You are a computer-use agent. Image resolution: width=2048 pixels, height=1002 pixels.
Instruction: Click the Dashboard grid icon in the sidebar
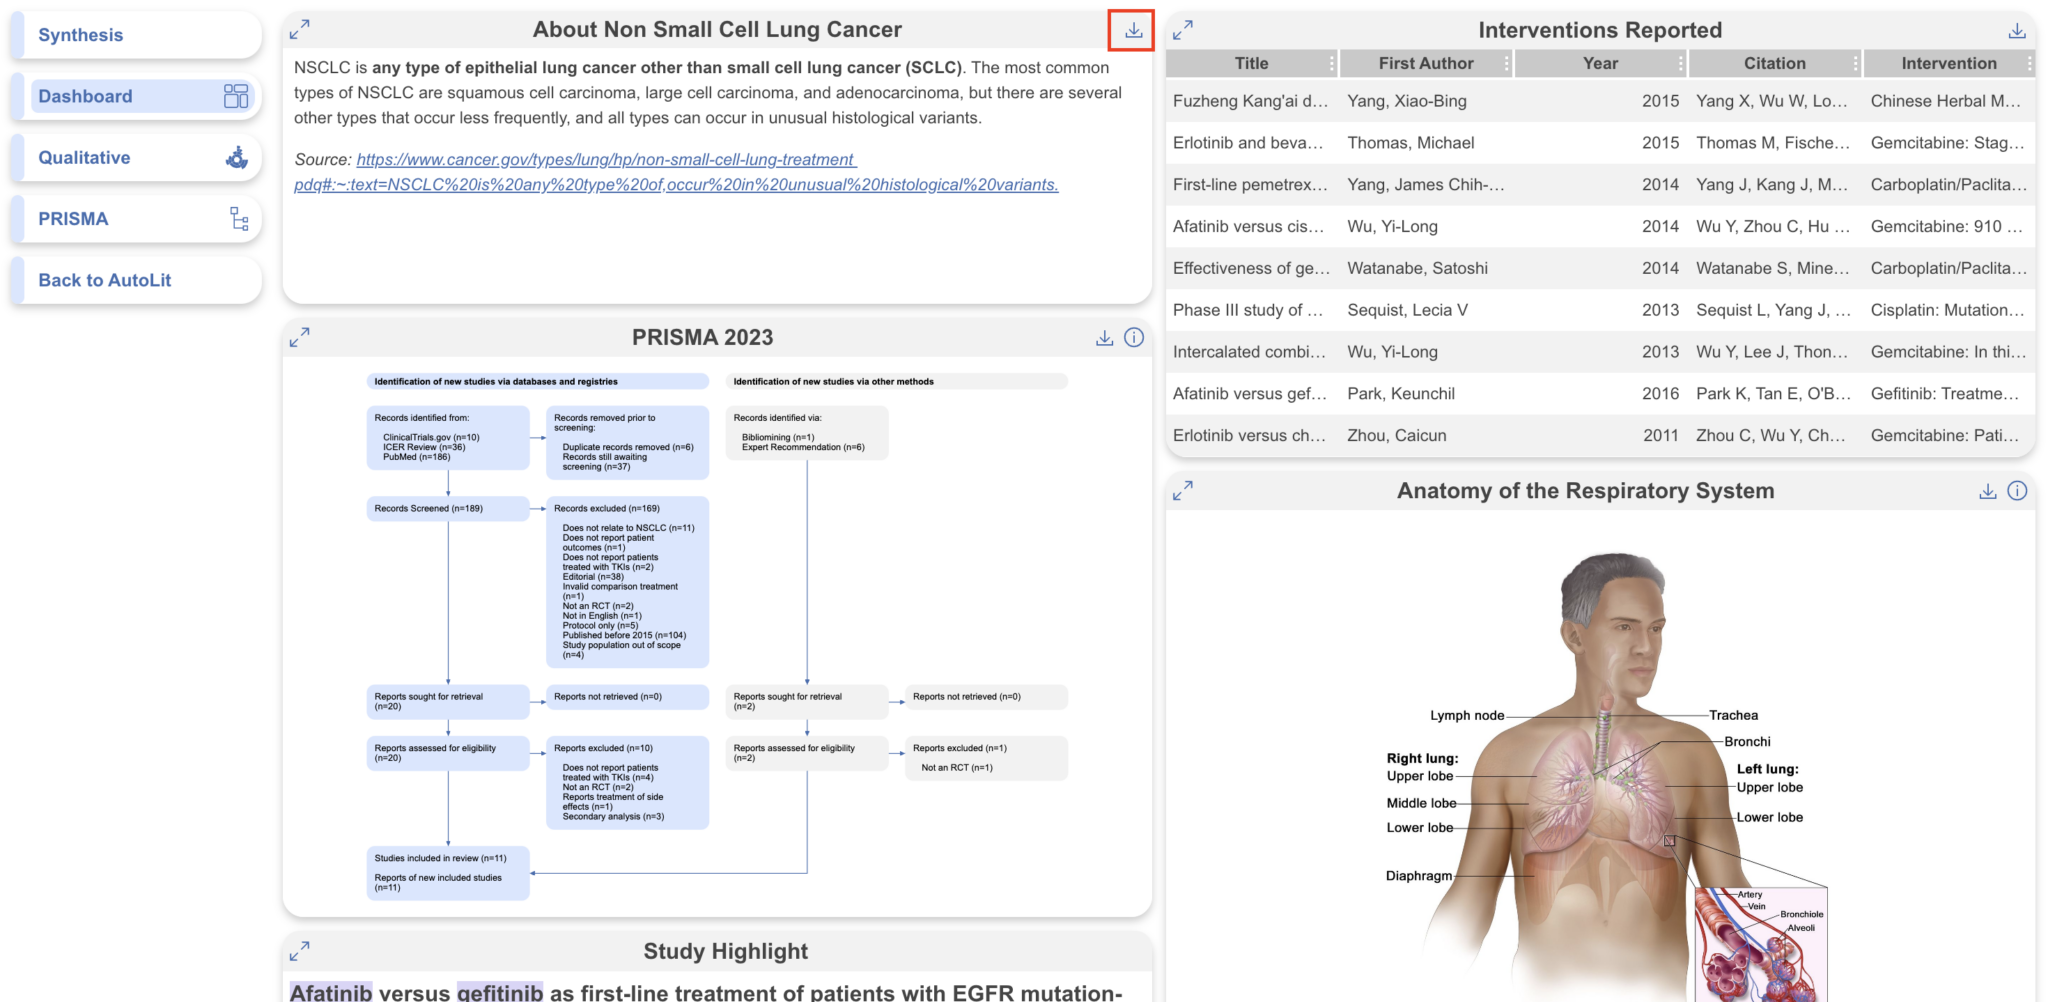pos(237,95)
